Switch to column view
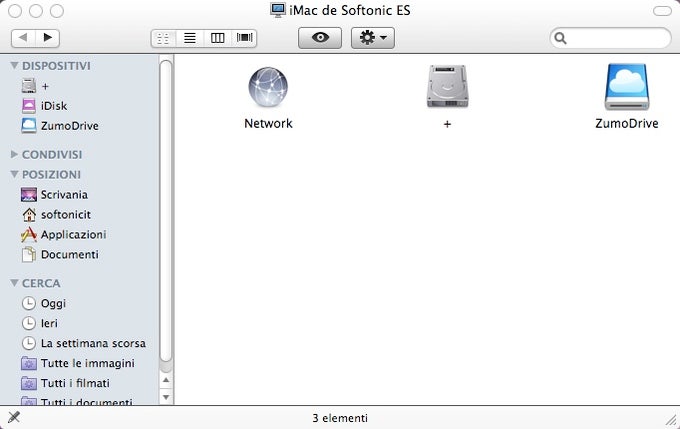The image size is (680, 429). [x=217, y=38]
